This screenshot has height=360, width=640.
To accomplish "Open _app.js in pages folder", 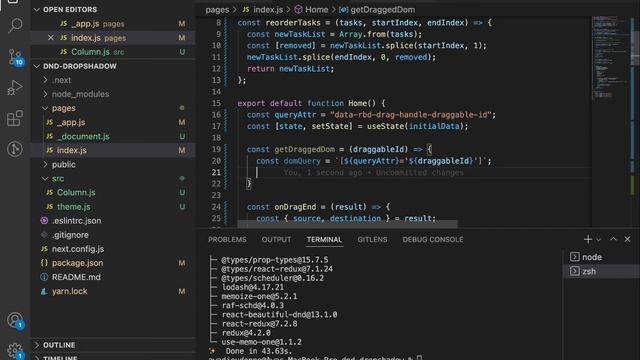I will tap(113, 122).
